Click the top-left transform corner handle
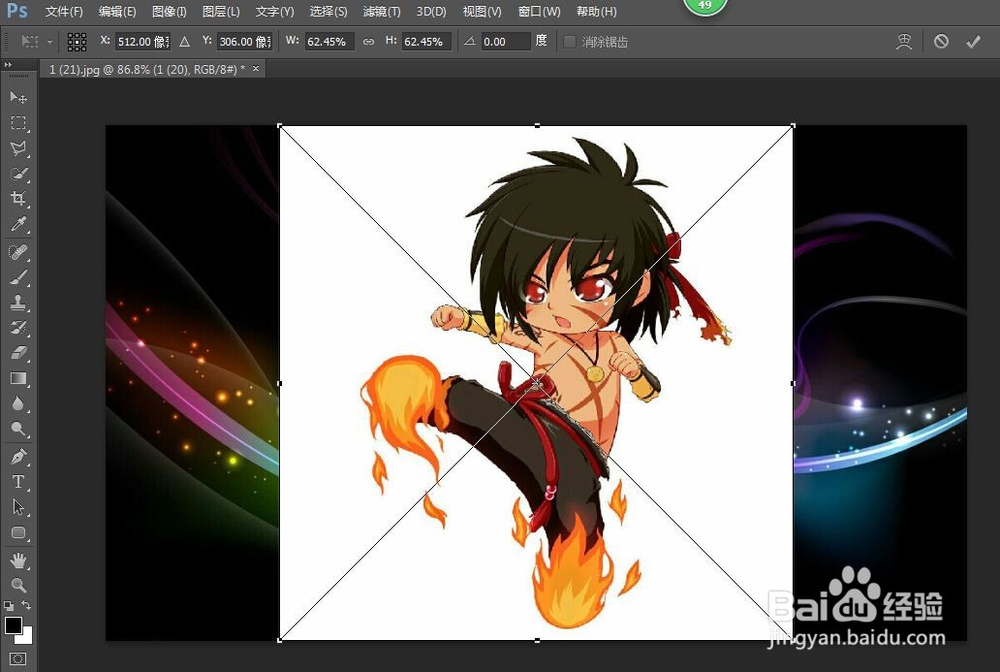 pos(280,126)
